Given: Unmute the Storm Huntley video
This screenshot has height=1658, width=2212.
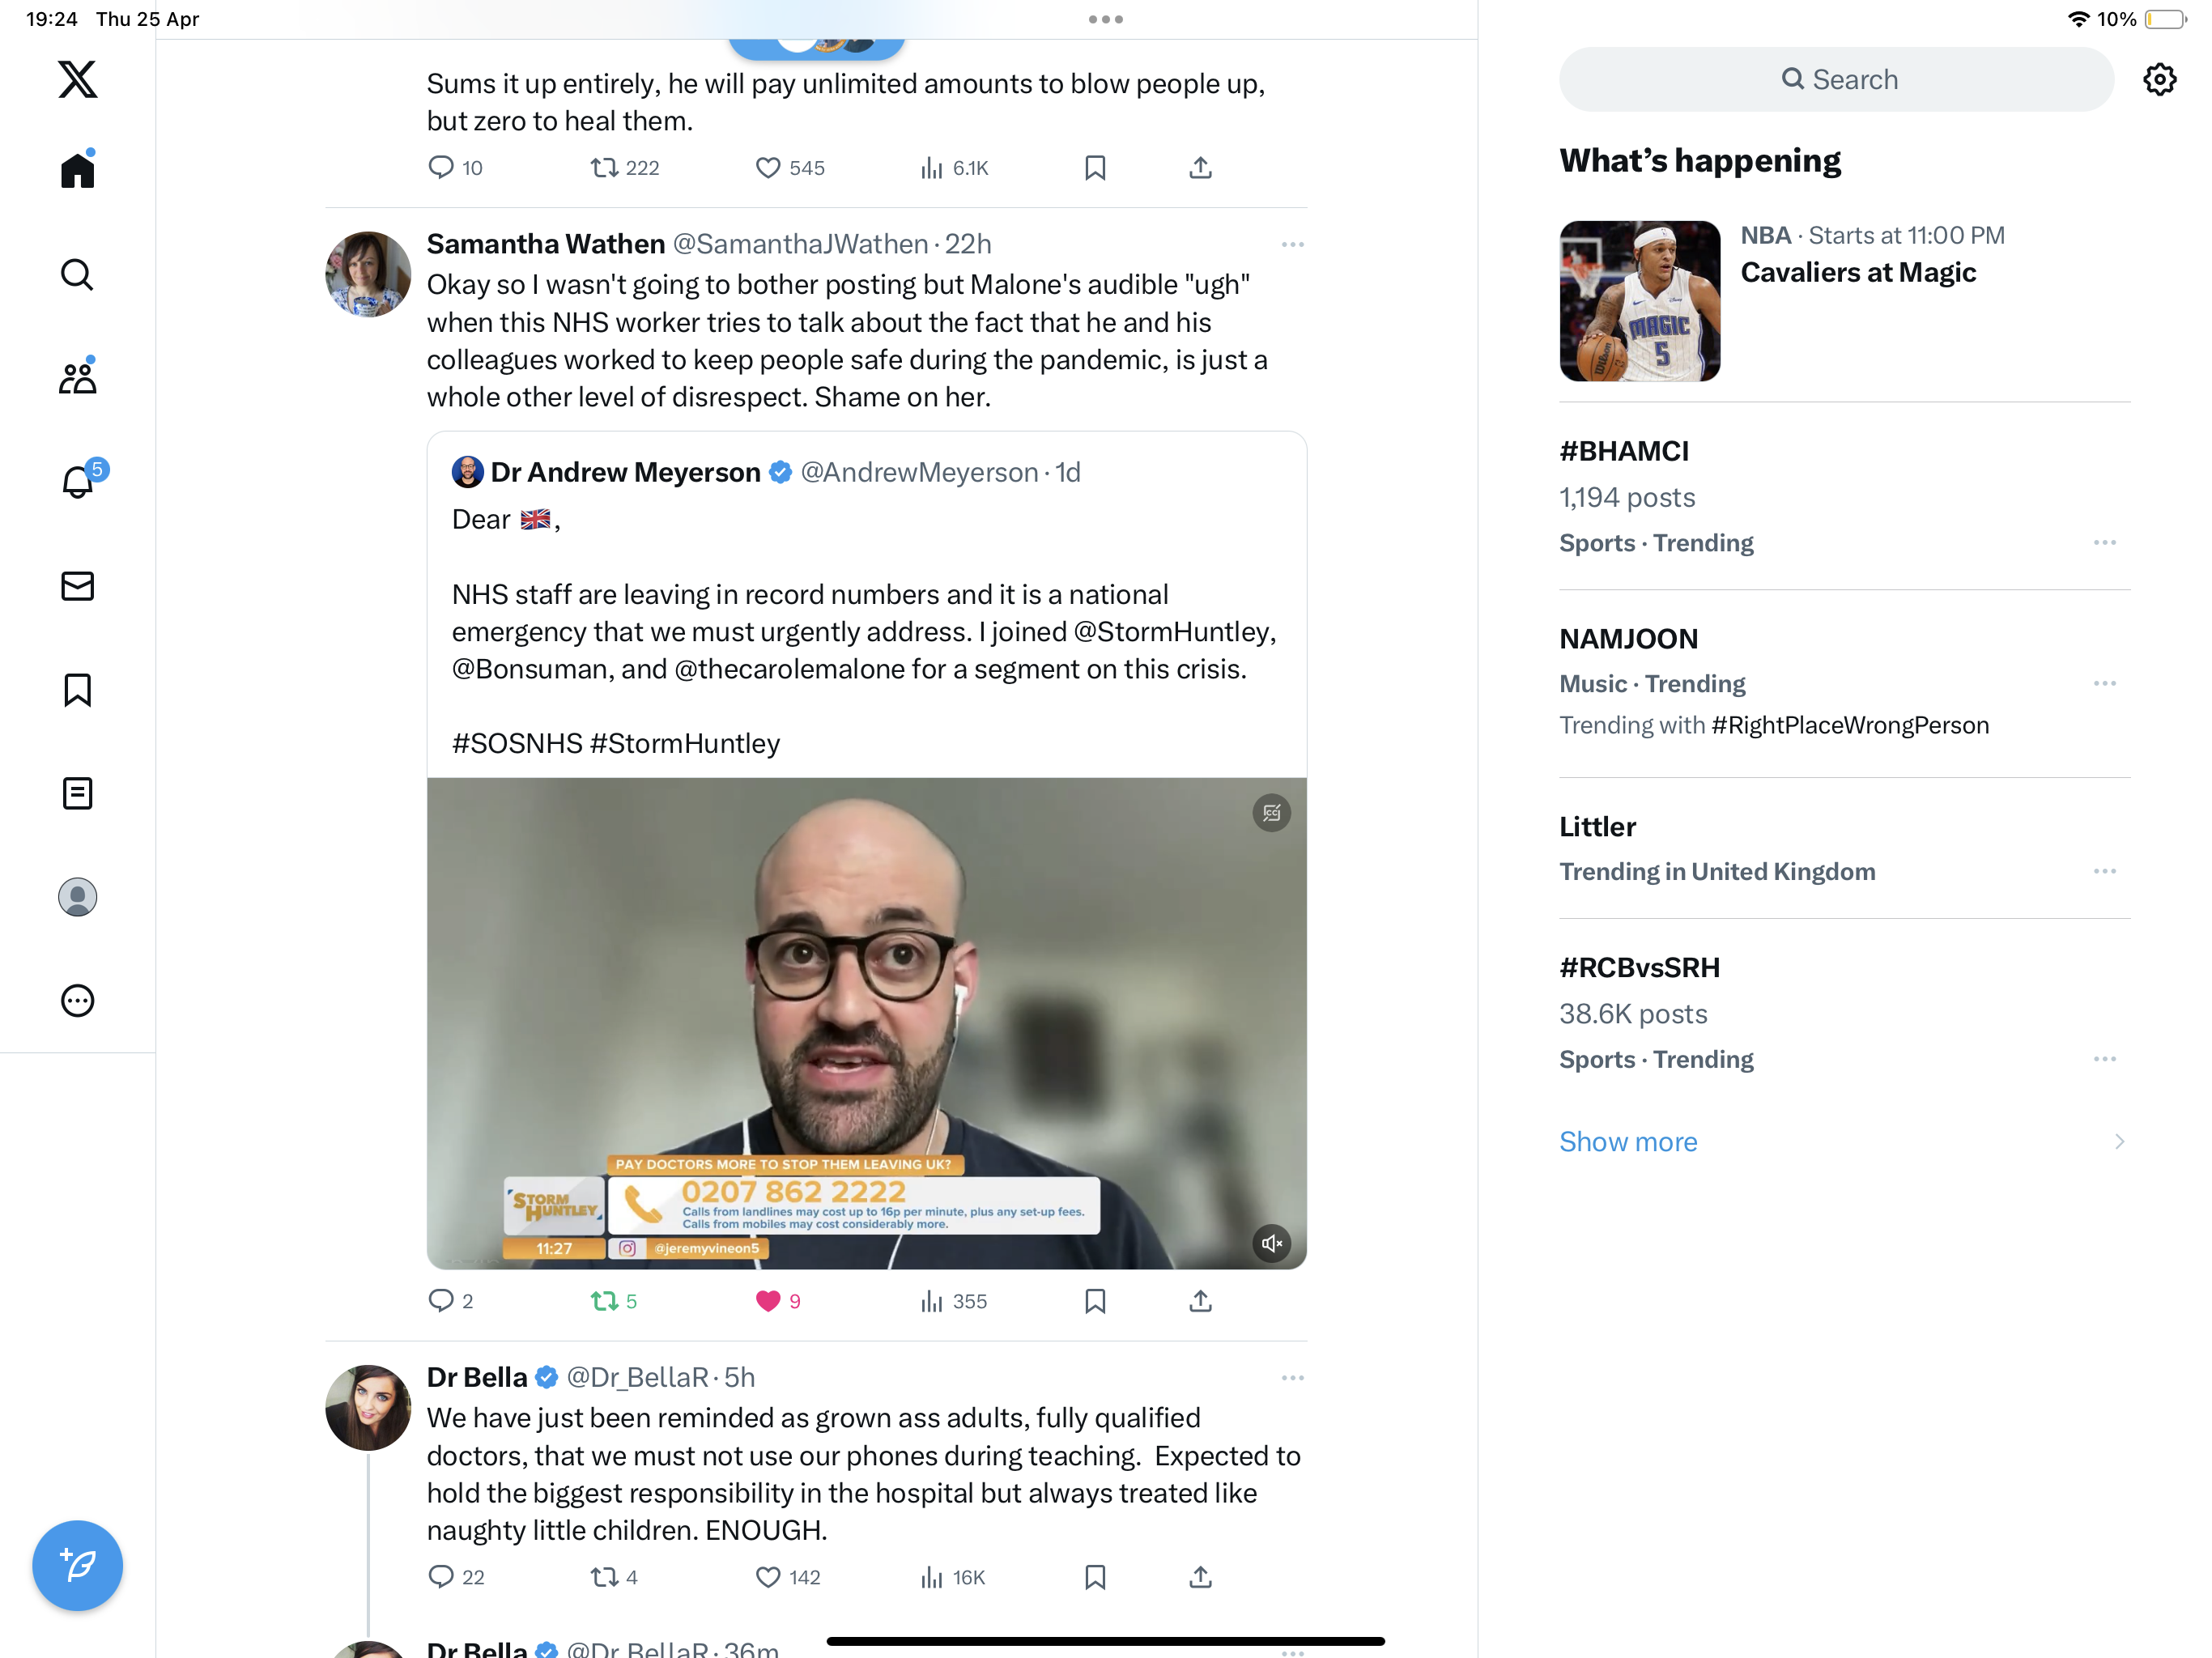Looking at the screenshot, I should [x=1271, y=1243].
